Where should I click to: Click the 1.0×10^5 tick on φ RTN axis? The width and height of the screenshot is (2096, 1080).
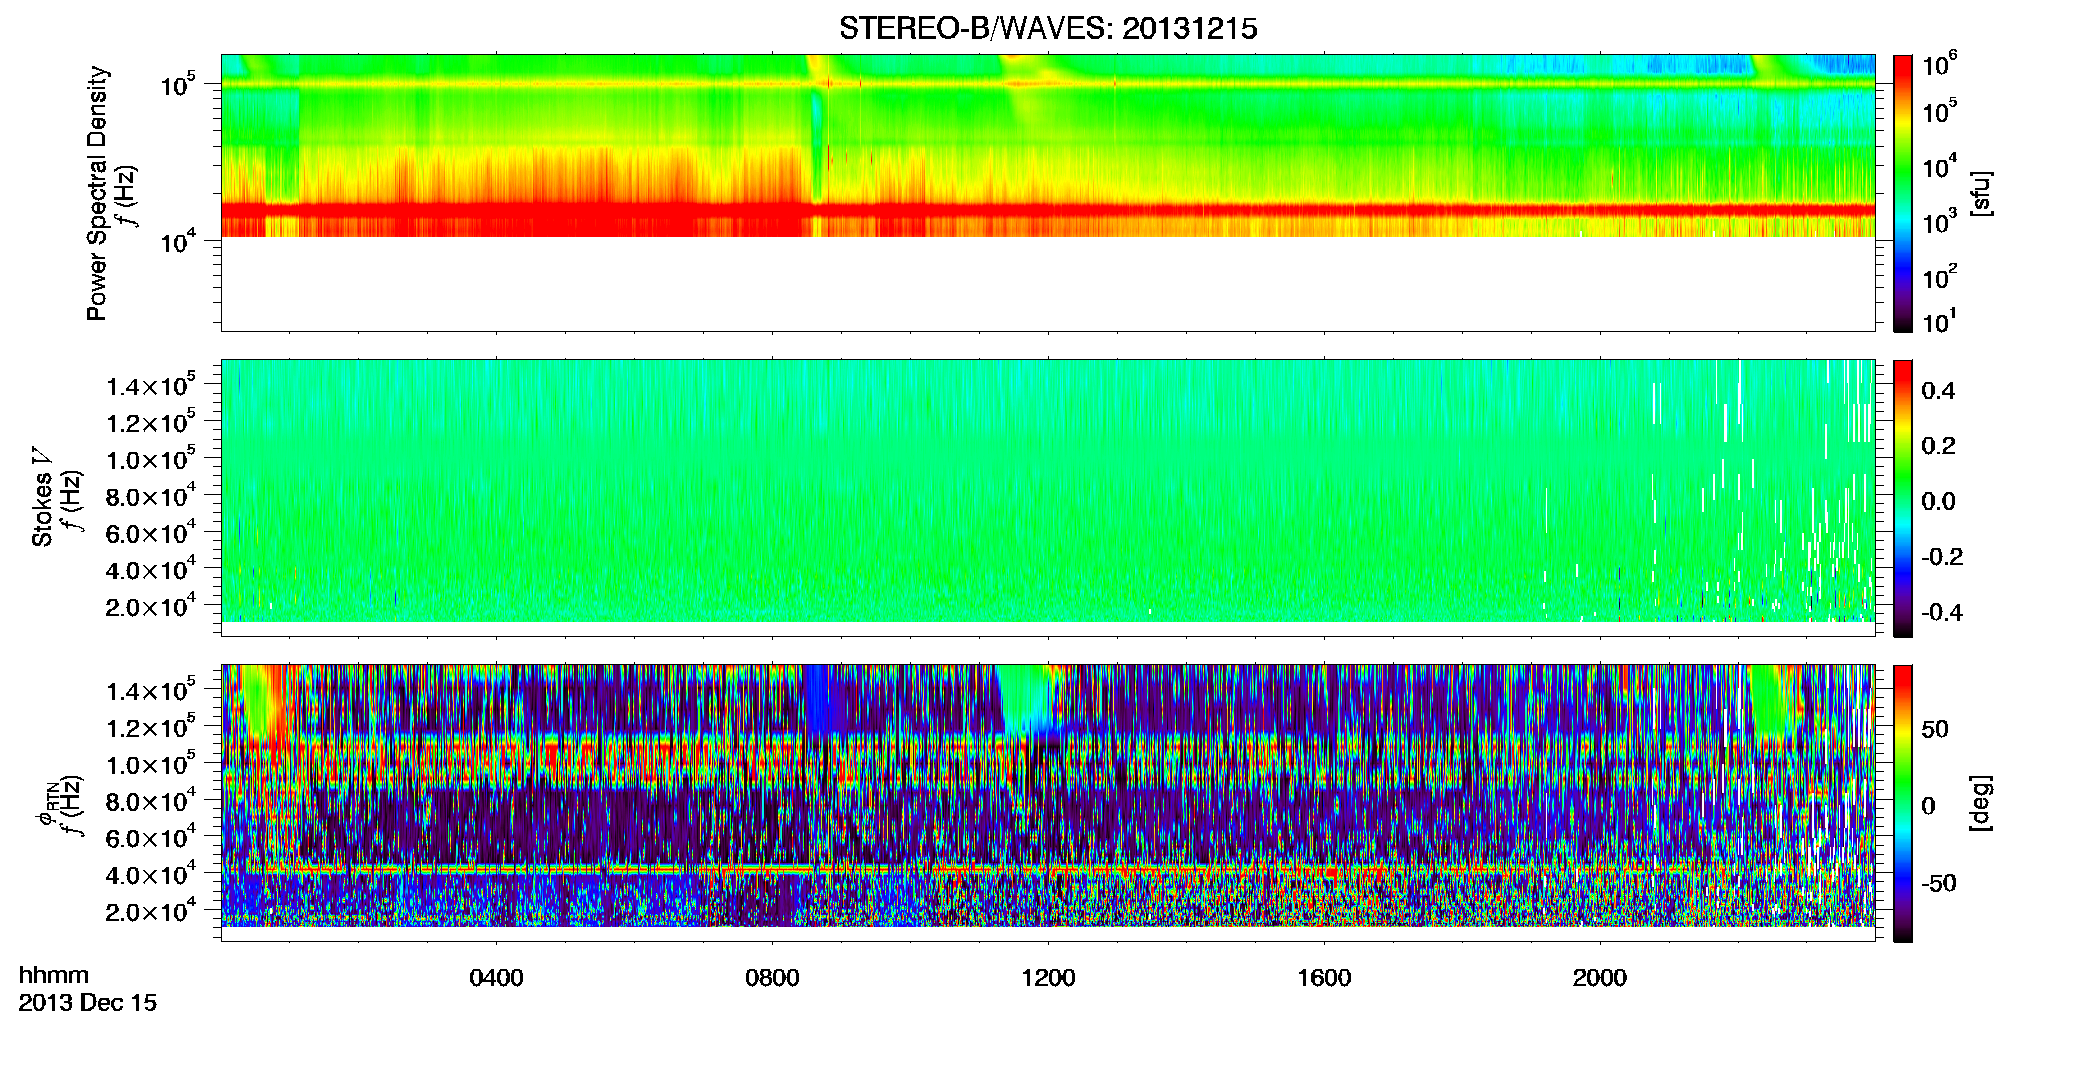click(151, 763)
